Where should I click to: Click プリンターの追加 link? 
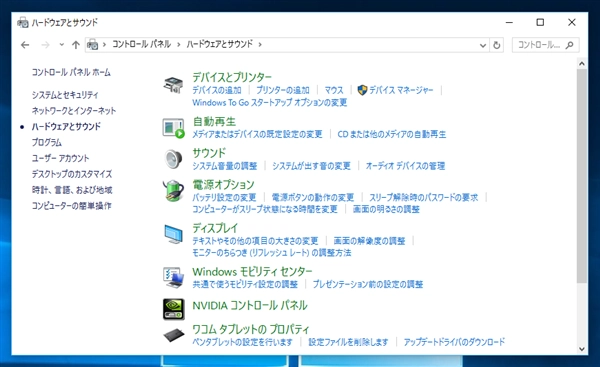283,90
